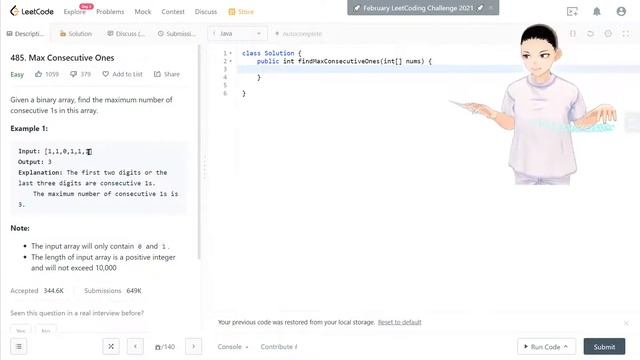Reset code with the refresh icon
Viewport: 640px width, 360px height.
click(590, 33)
